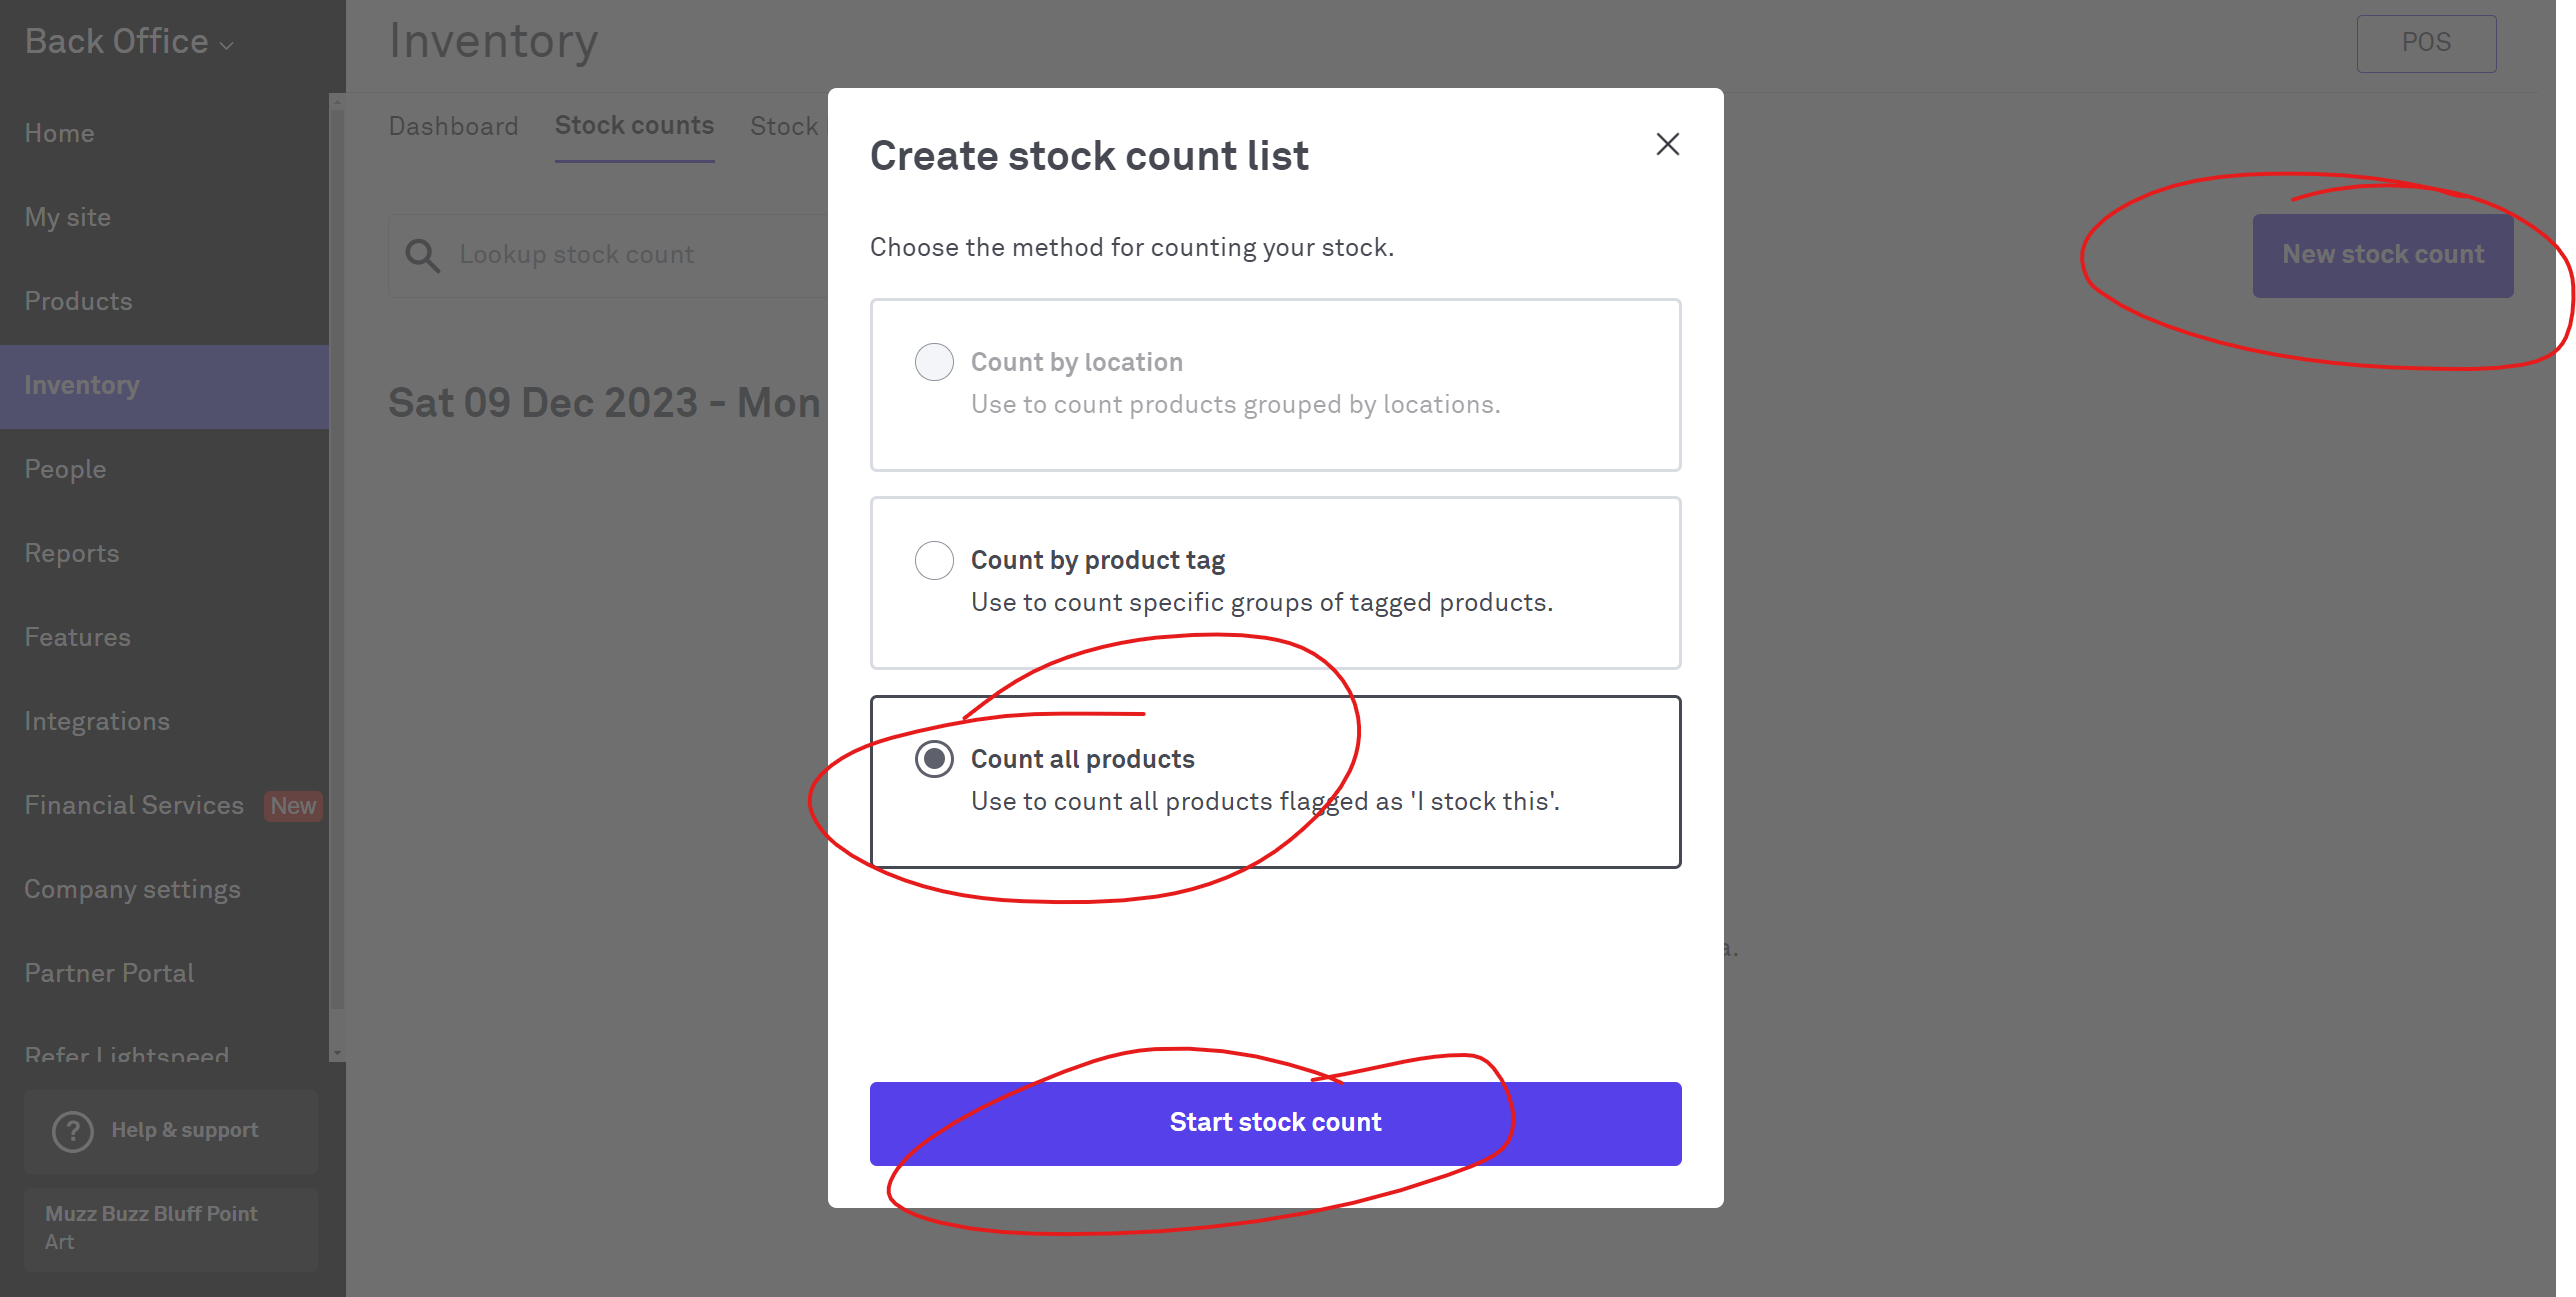Expand the Back Office dropdown chevron
2576x1297 pixels.
(227, 45)
